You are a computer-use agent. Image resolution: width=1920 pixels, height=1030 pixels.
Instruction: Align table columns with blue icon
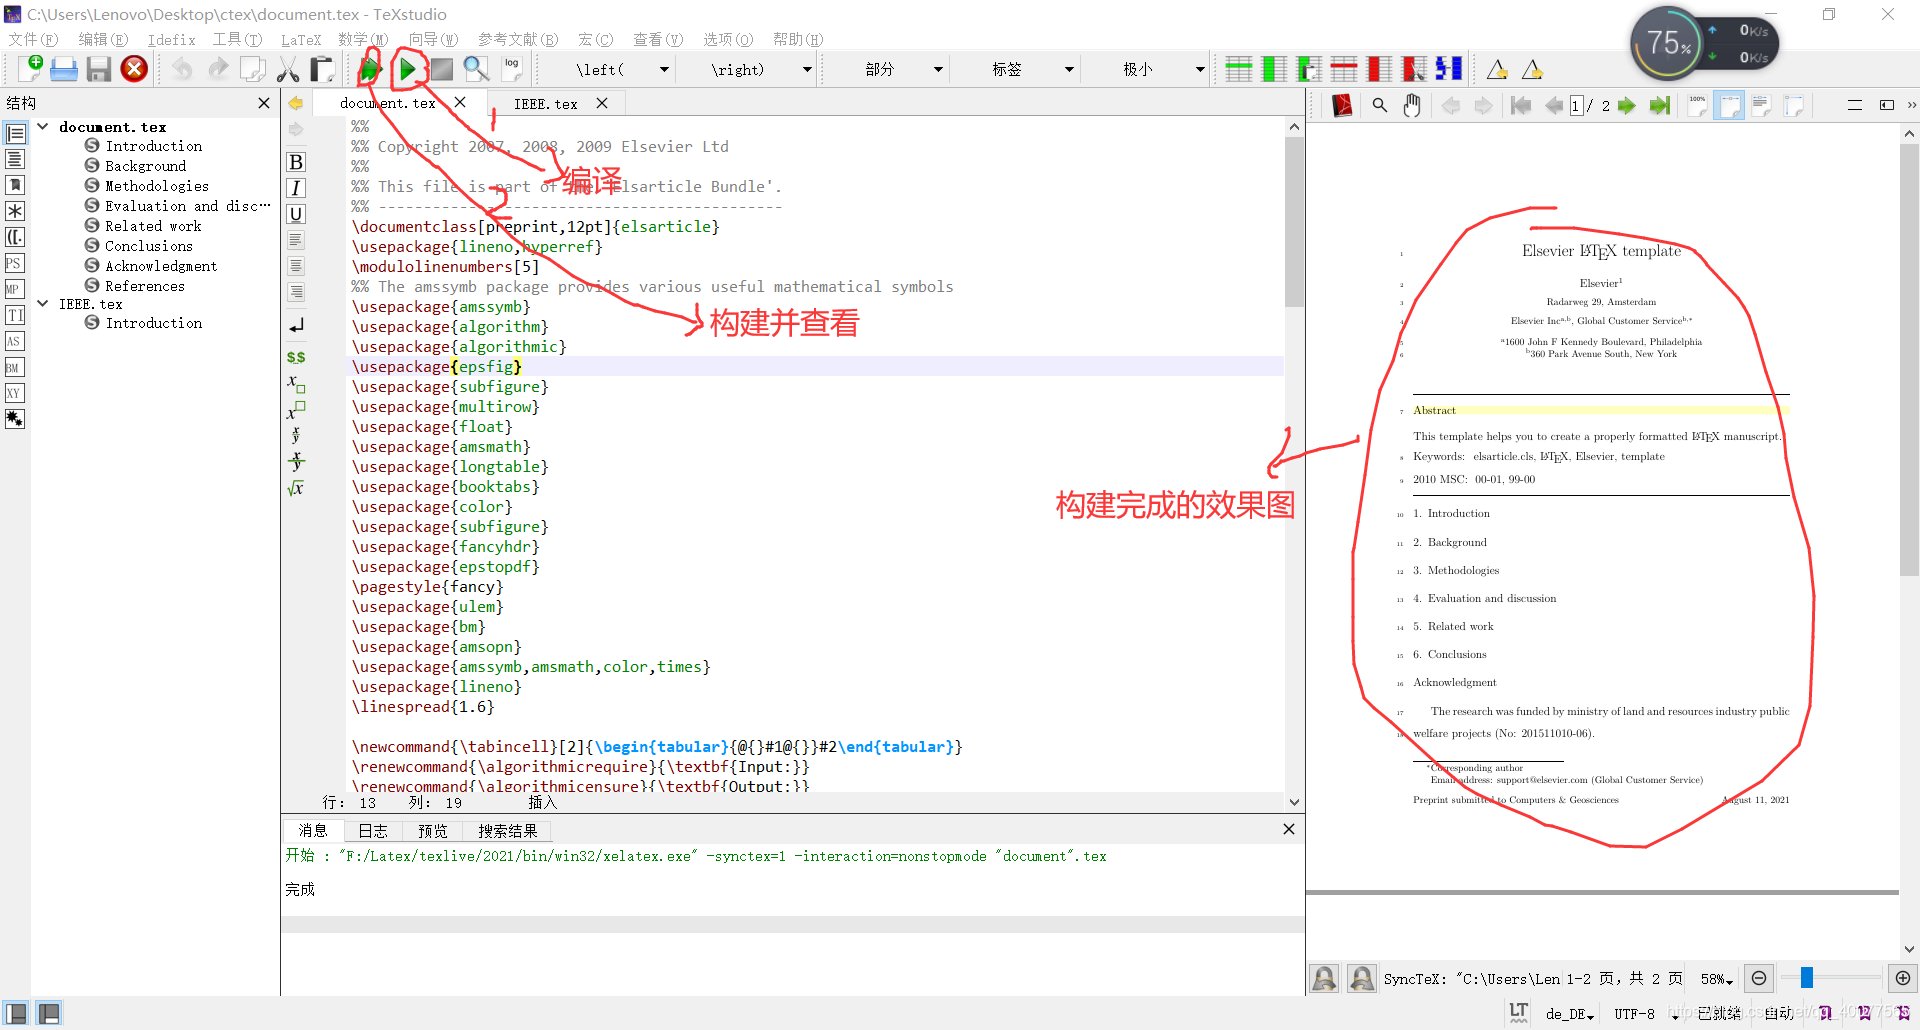1449,69
